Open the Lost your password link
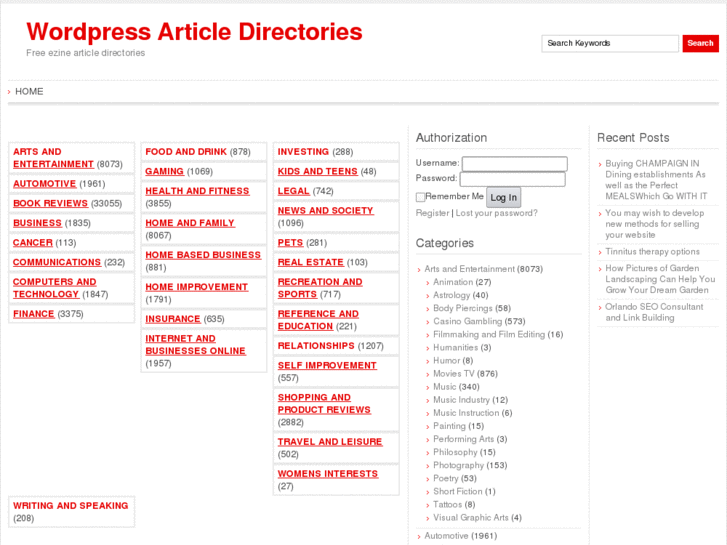The width and height of the screenshot is (727, 545). [x=496, y=213]
